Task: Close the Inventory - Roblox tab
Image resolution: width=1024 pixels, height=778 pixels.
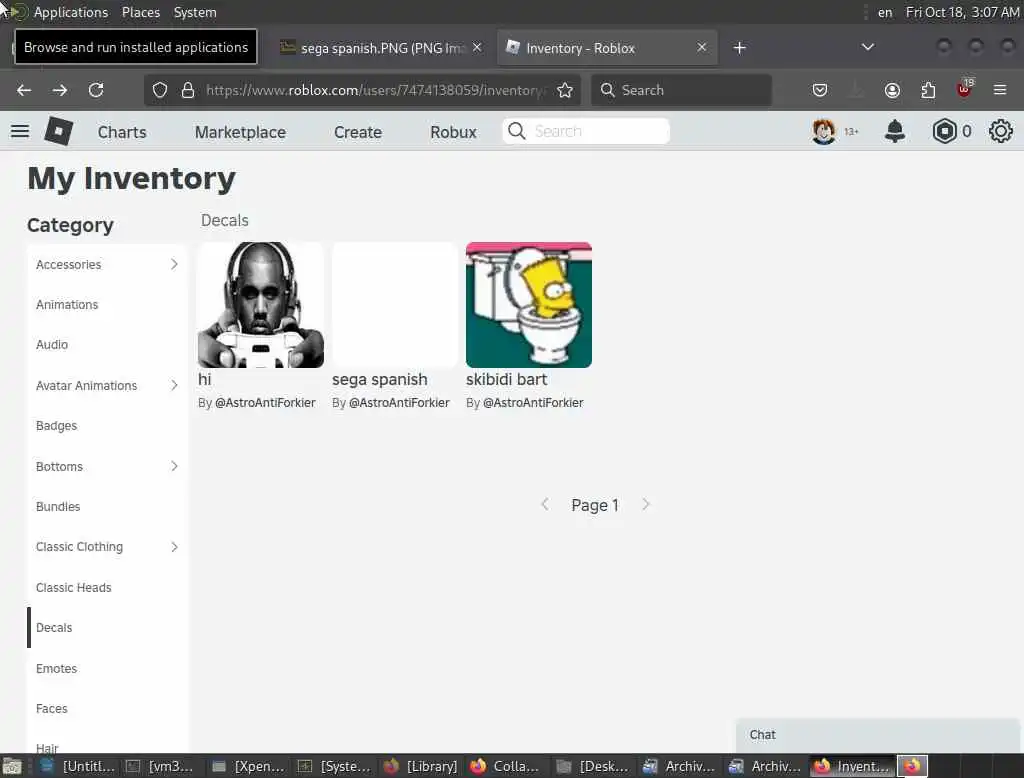Action: click(701, 47)
